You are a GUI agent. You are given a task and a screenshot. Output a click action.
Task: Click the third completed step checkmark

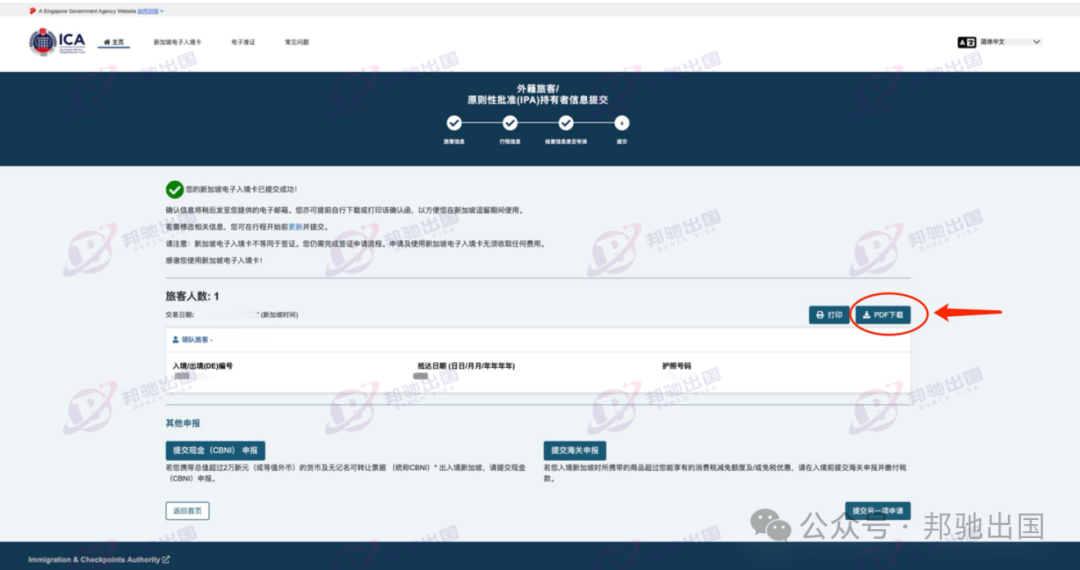pos(566,123)
